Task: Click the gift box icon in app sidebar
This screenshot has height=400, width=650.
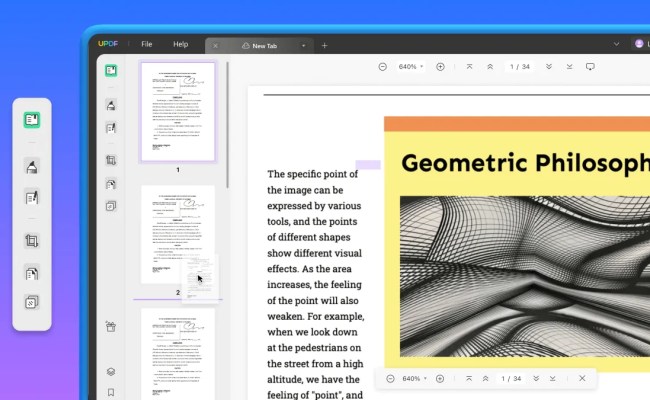Action: click(111, 327)
